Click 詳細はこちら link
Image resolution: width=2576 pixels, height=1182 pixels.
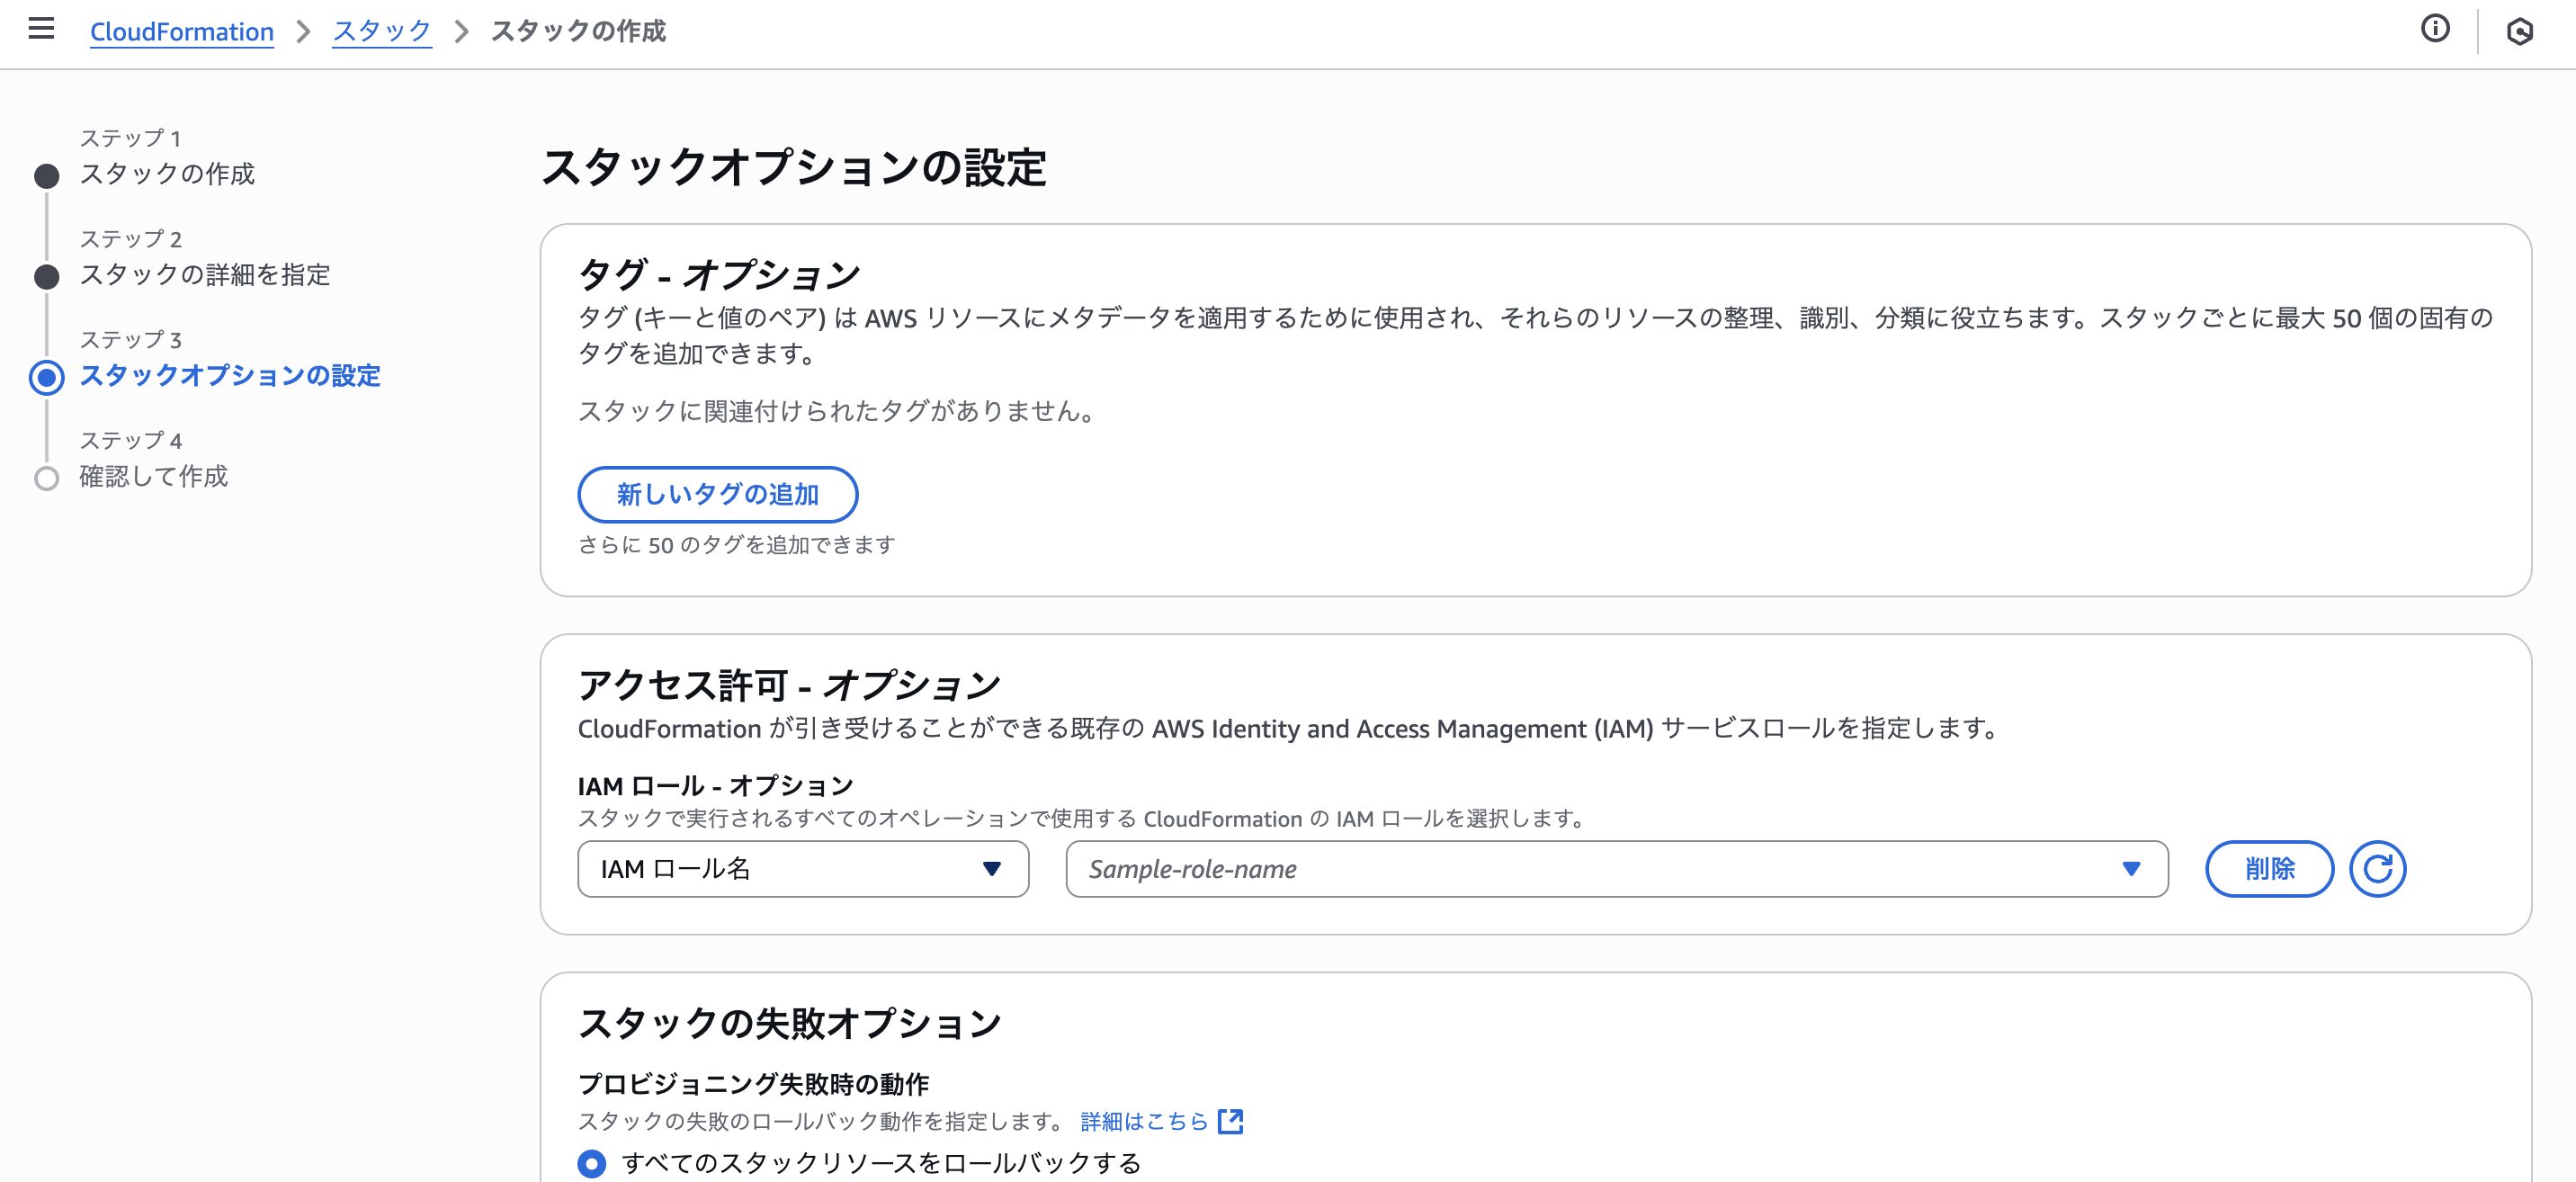coord(1144,1121)
